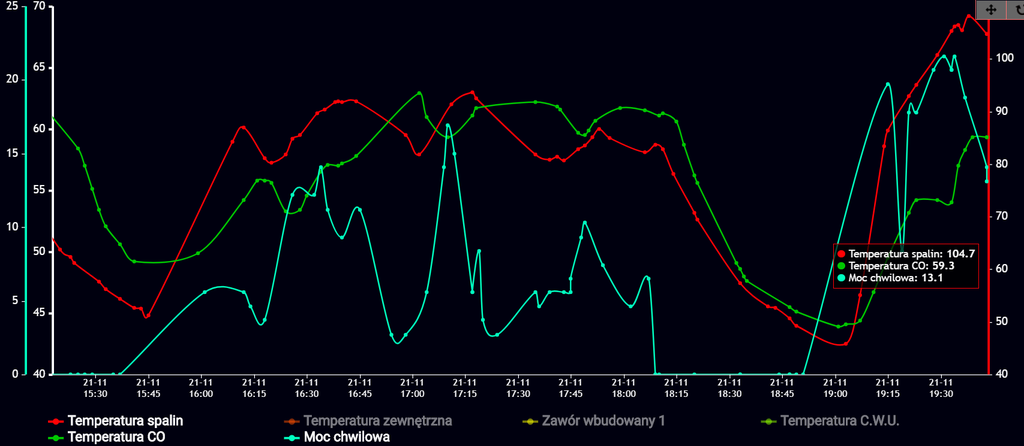The image size is (1024, 446).
Task: Click the 21-11 17:00 time axis label
Action: pyautogui.click(x=413, y=387)
